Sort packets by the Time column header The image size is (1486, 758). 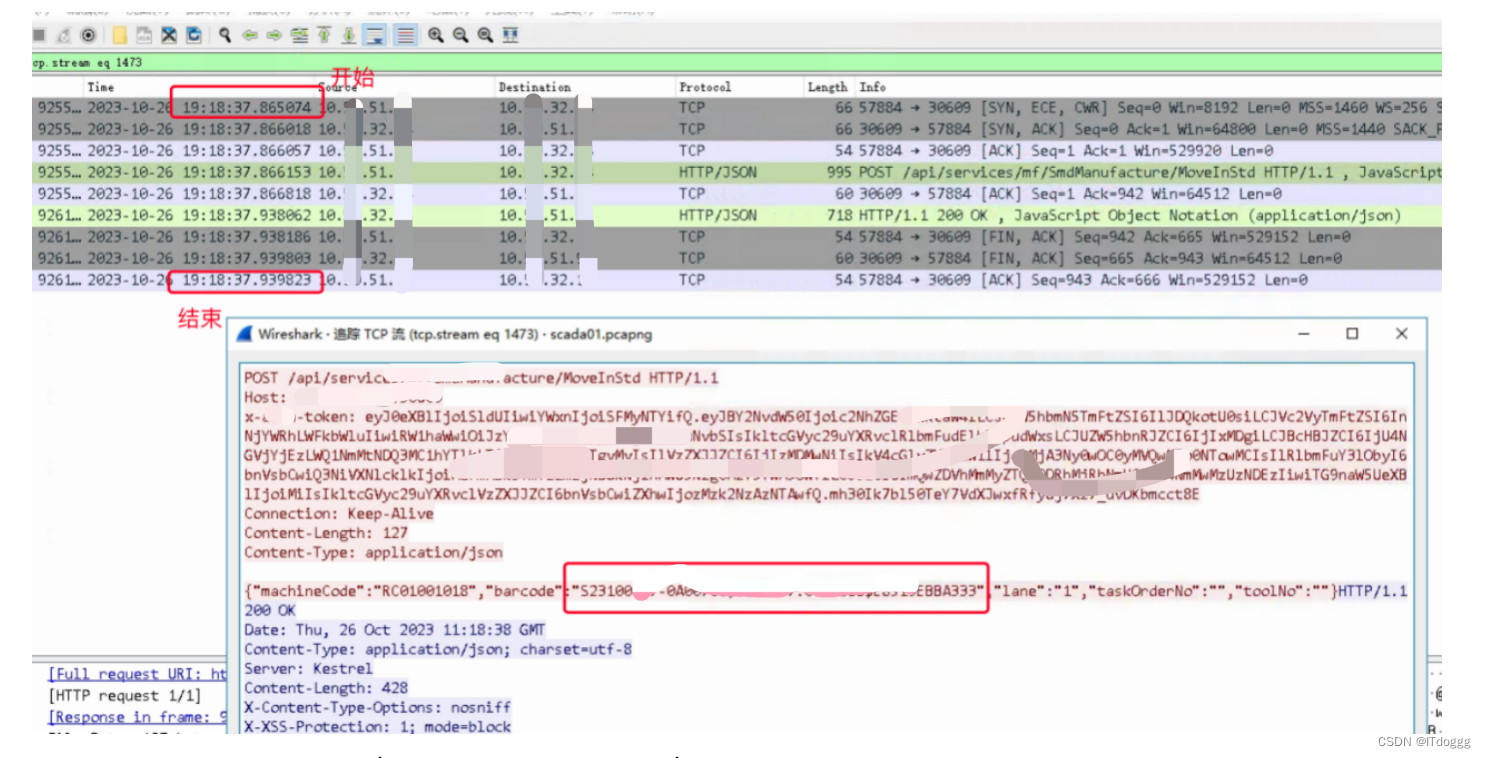(x=101, y=87)
